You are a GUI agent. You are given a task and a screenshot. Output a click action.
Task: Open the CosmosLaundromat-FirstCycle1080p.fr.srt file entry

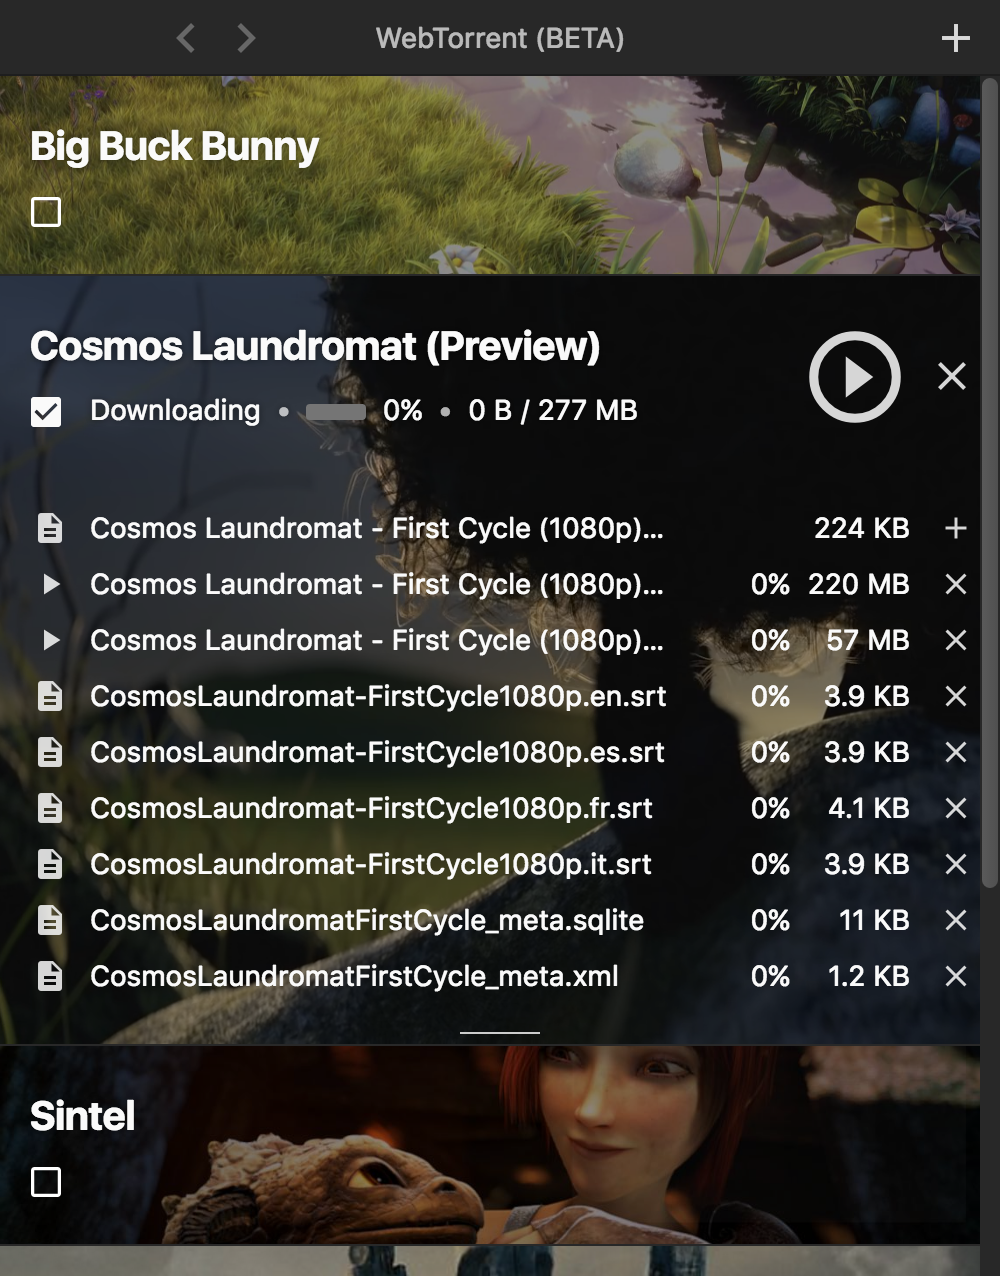point(371,808)
